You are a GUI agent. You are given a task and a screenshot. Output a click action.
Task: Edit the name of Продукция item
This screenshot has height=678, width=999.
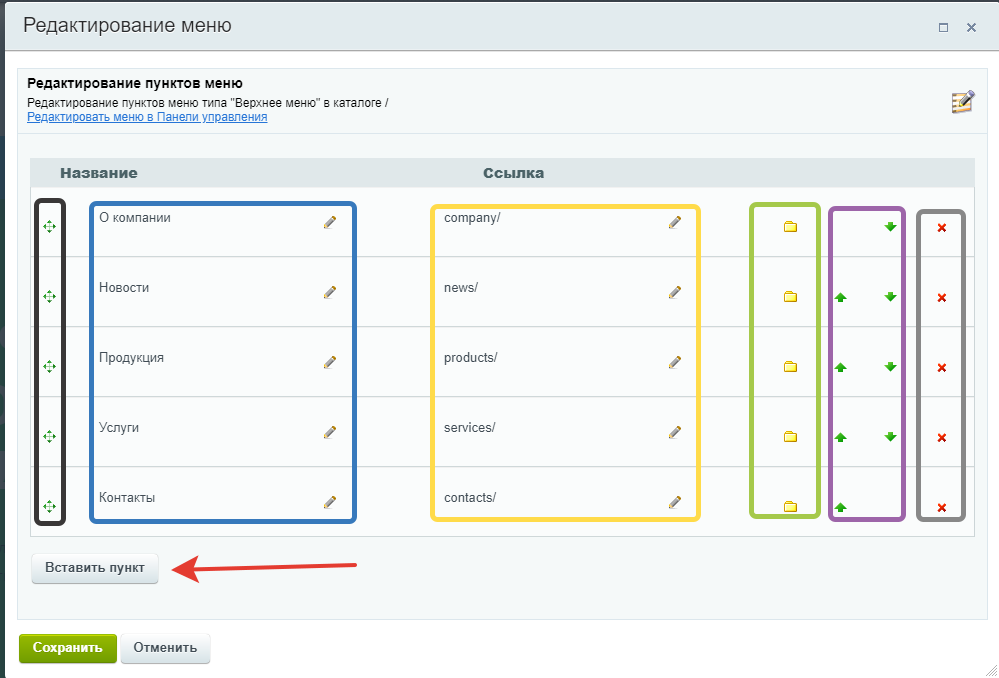[329, 362]
